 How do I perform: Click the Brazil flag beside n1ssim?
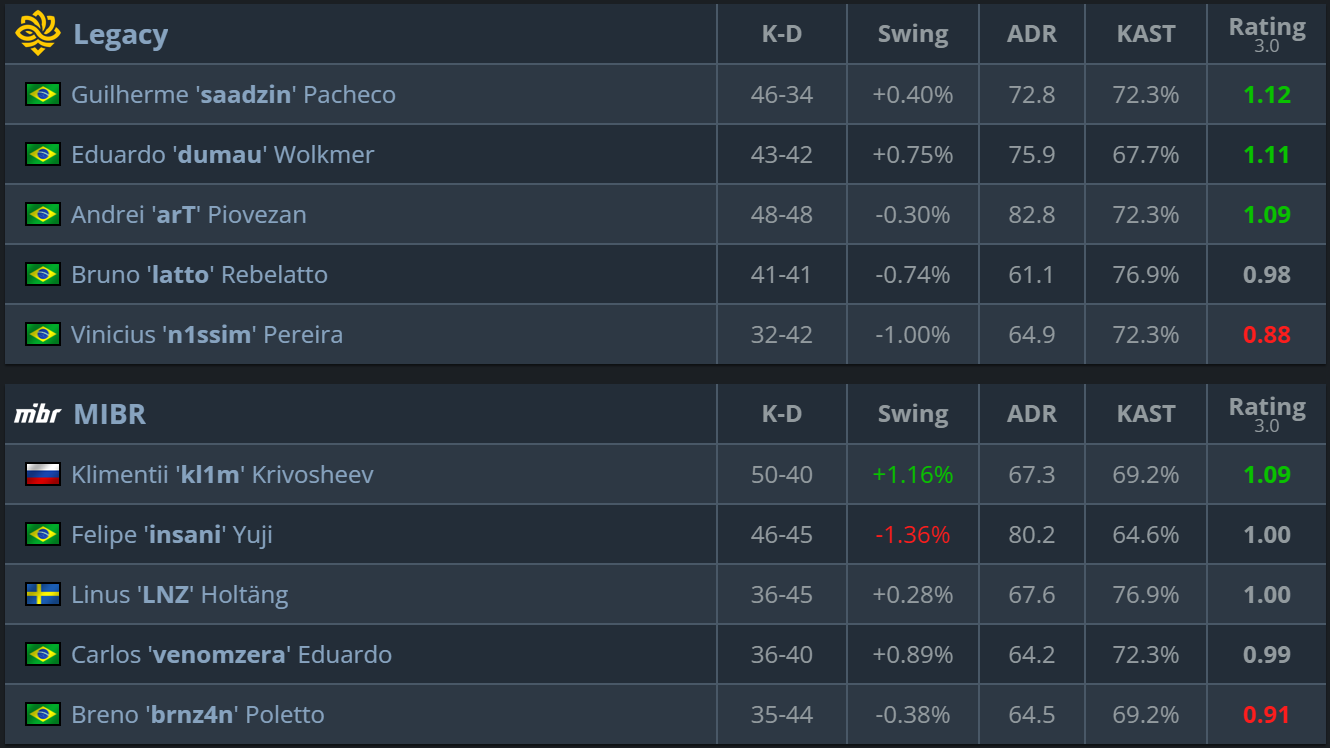[x=43, y=334]
